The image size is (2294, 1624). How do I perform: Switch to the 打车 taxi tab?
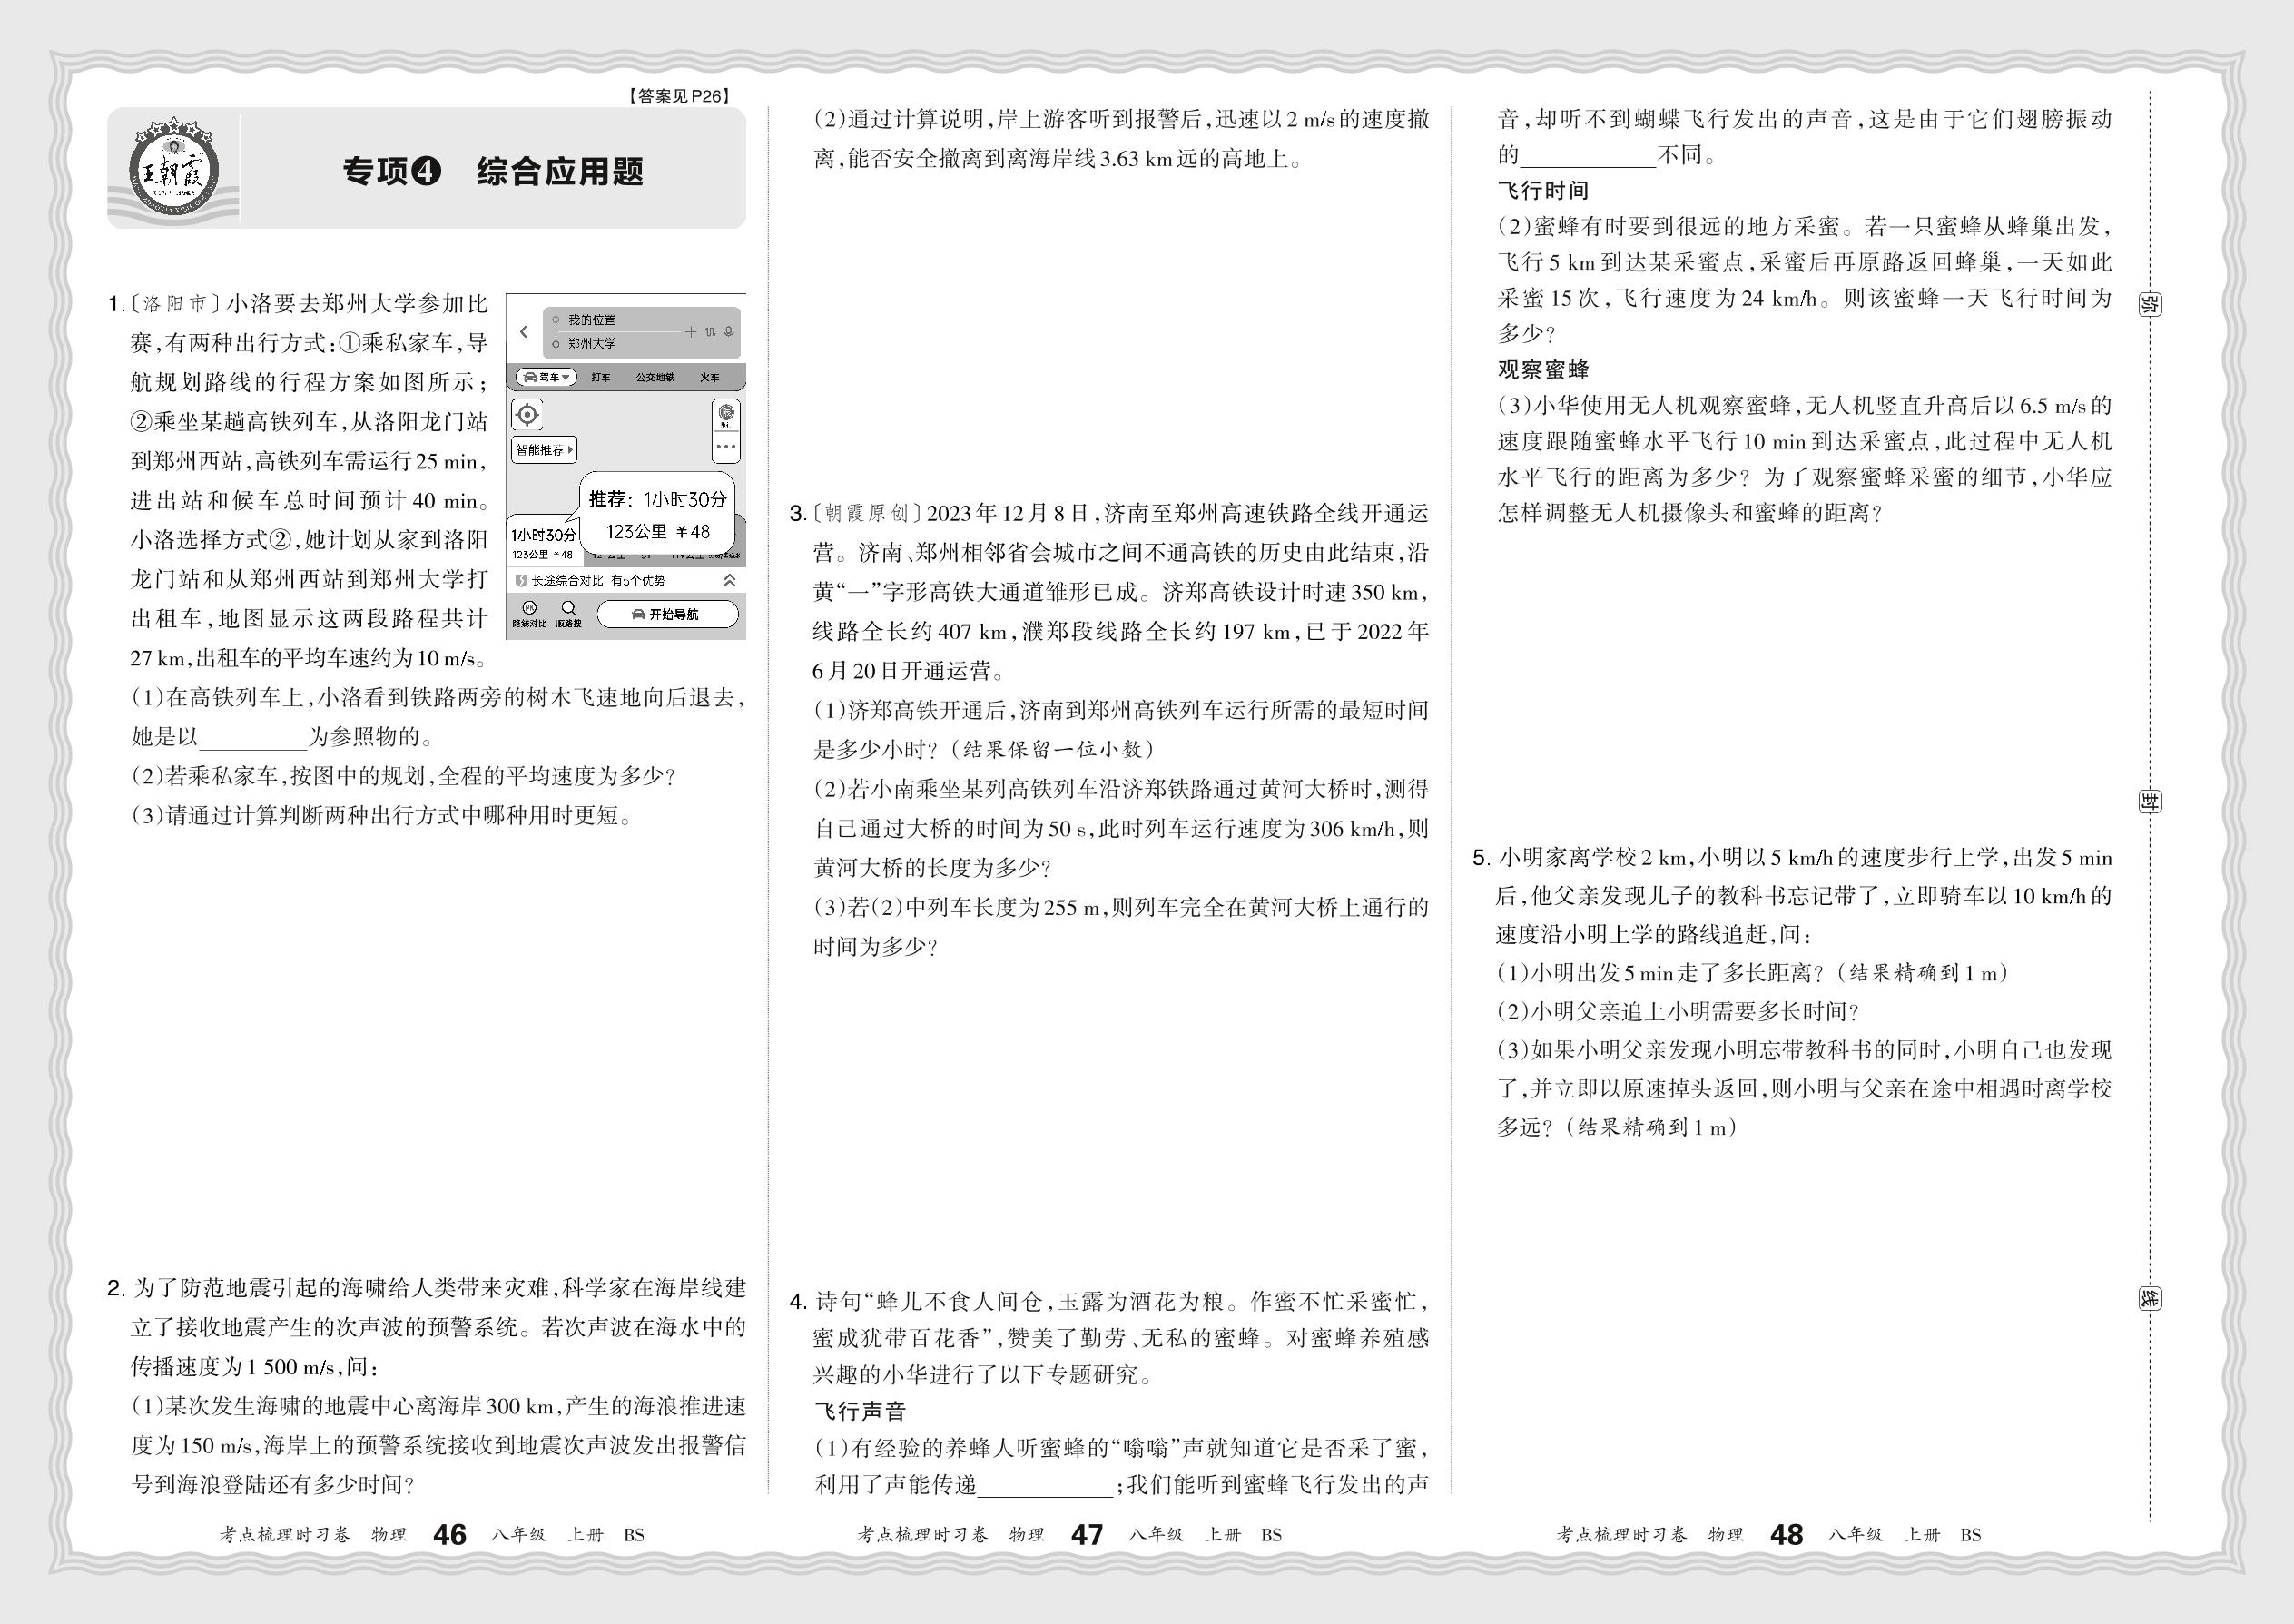coord(600,378)
